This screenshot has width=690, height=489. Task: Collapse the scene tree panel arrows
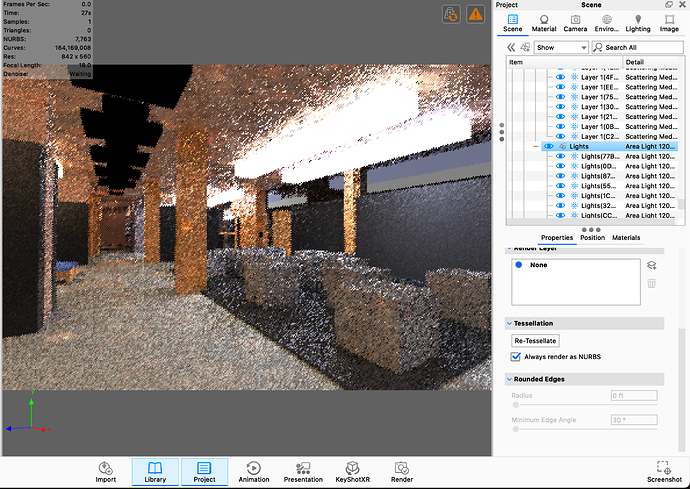(511, 47)
